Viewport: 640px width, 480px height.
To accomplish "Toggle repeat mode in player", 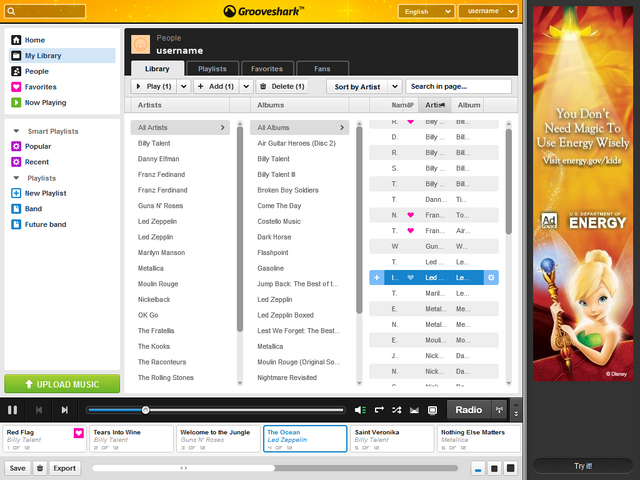I will [379, 410].
